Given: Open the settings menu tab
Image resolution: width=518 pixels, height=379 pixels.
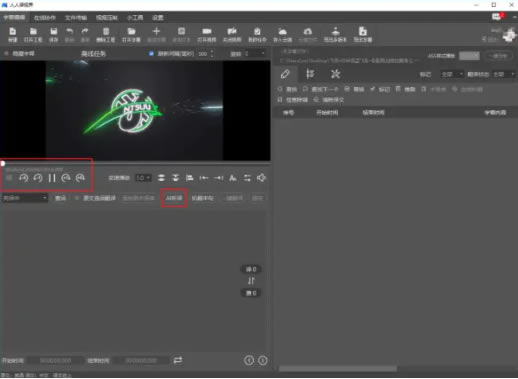Looking at the screenshot, I should pos(158,18).
